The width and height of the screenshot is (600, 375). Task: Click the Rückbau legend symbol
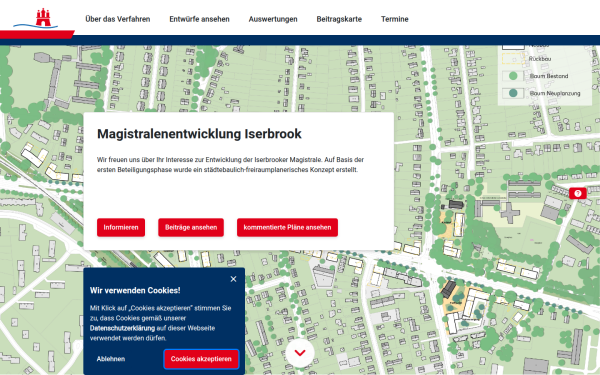[x=513, y=59]
